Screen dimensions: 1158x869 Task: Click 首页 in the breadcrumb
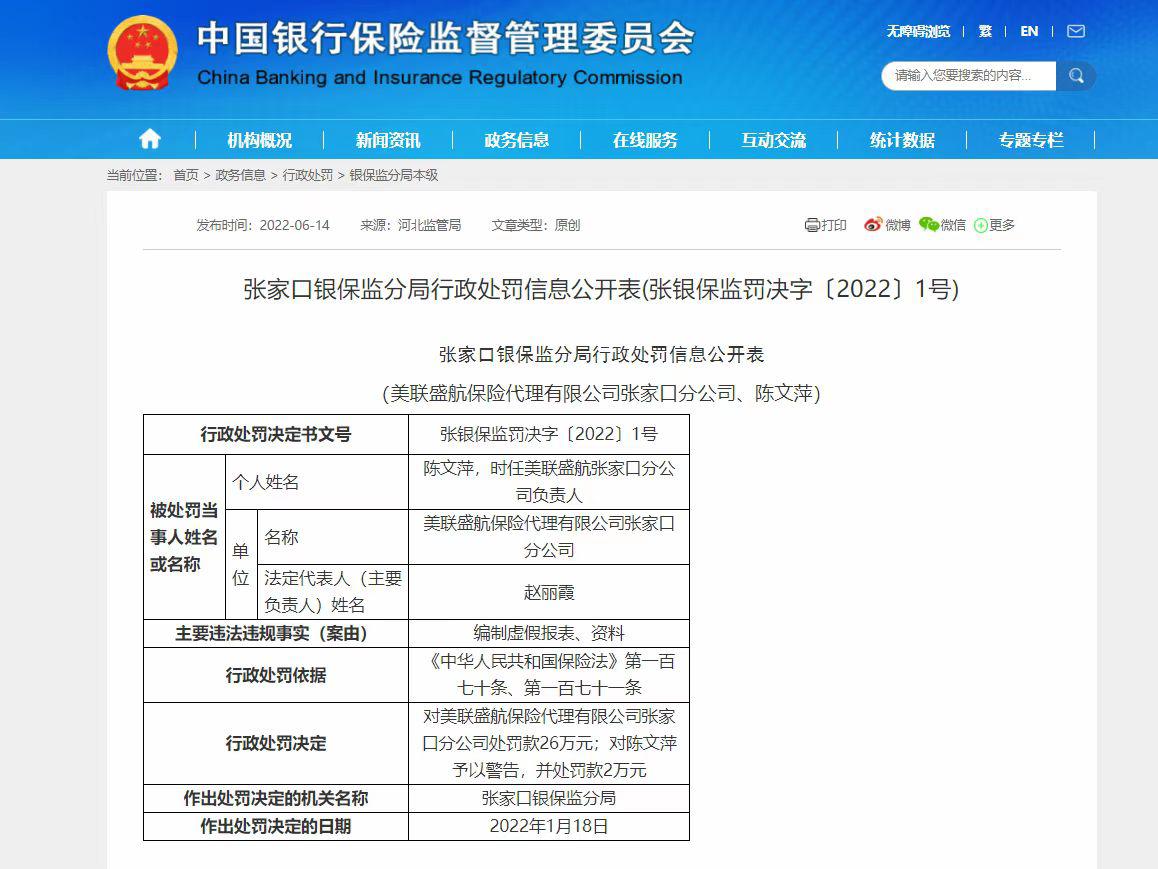click(x=186, y=175)
